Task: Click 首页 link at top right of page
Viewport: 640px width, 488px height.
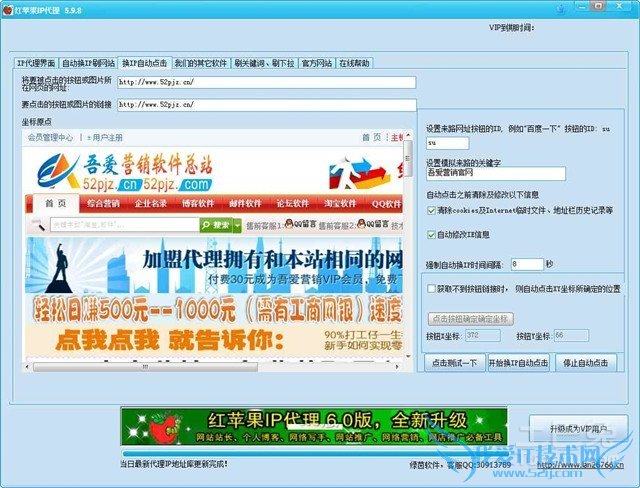Action: (371, 138)
